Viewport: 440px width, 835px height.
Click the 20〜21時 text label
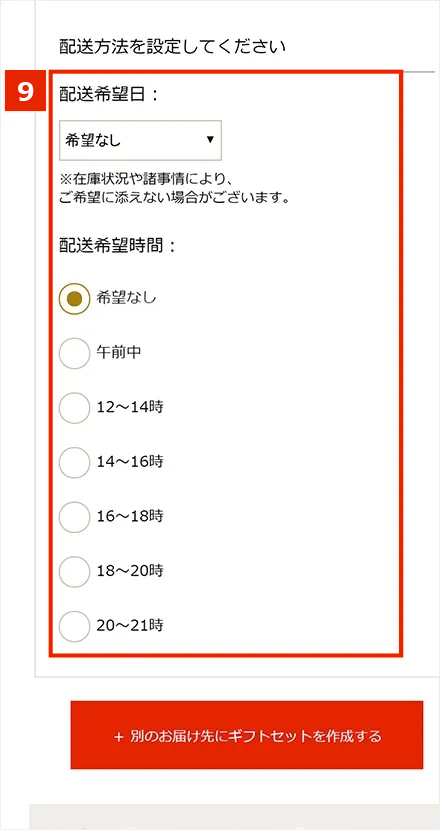[130, 625]
